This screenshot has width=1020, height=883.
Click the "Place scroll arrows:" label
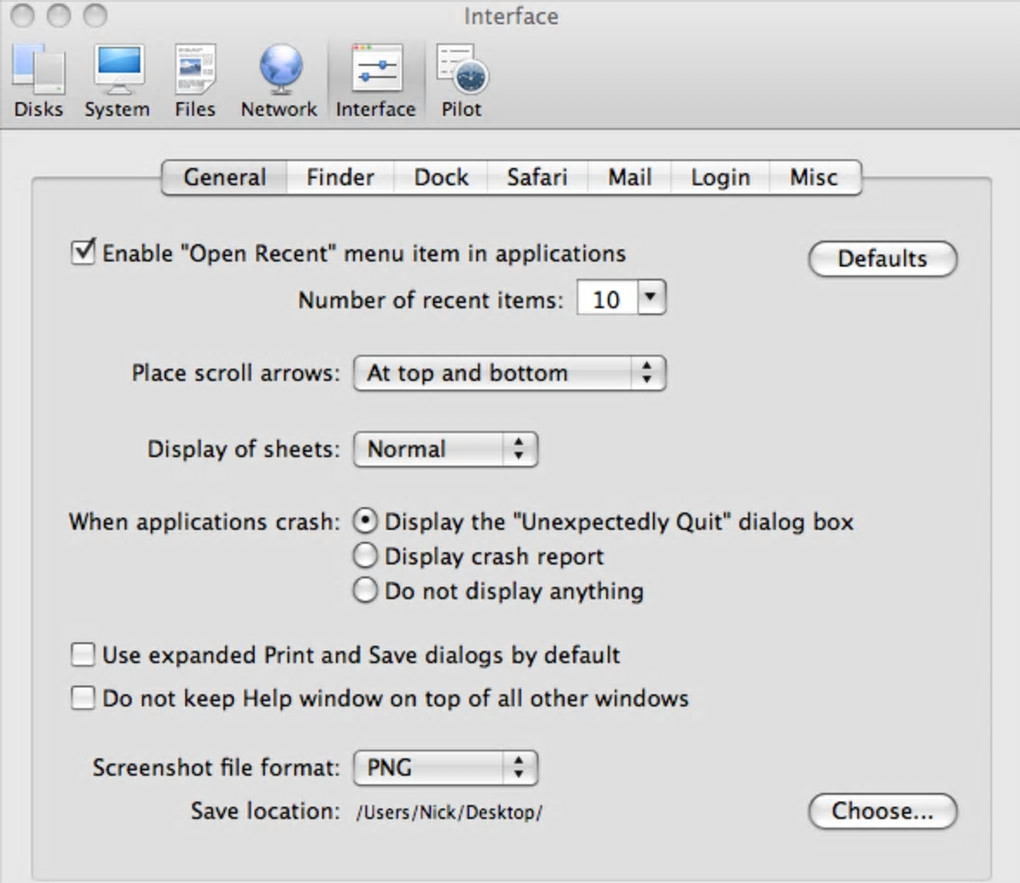pyautogui.click(x=235, y=373)
